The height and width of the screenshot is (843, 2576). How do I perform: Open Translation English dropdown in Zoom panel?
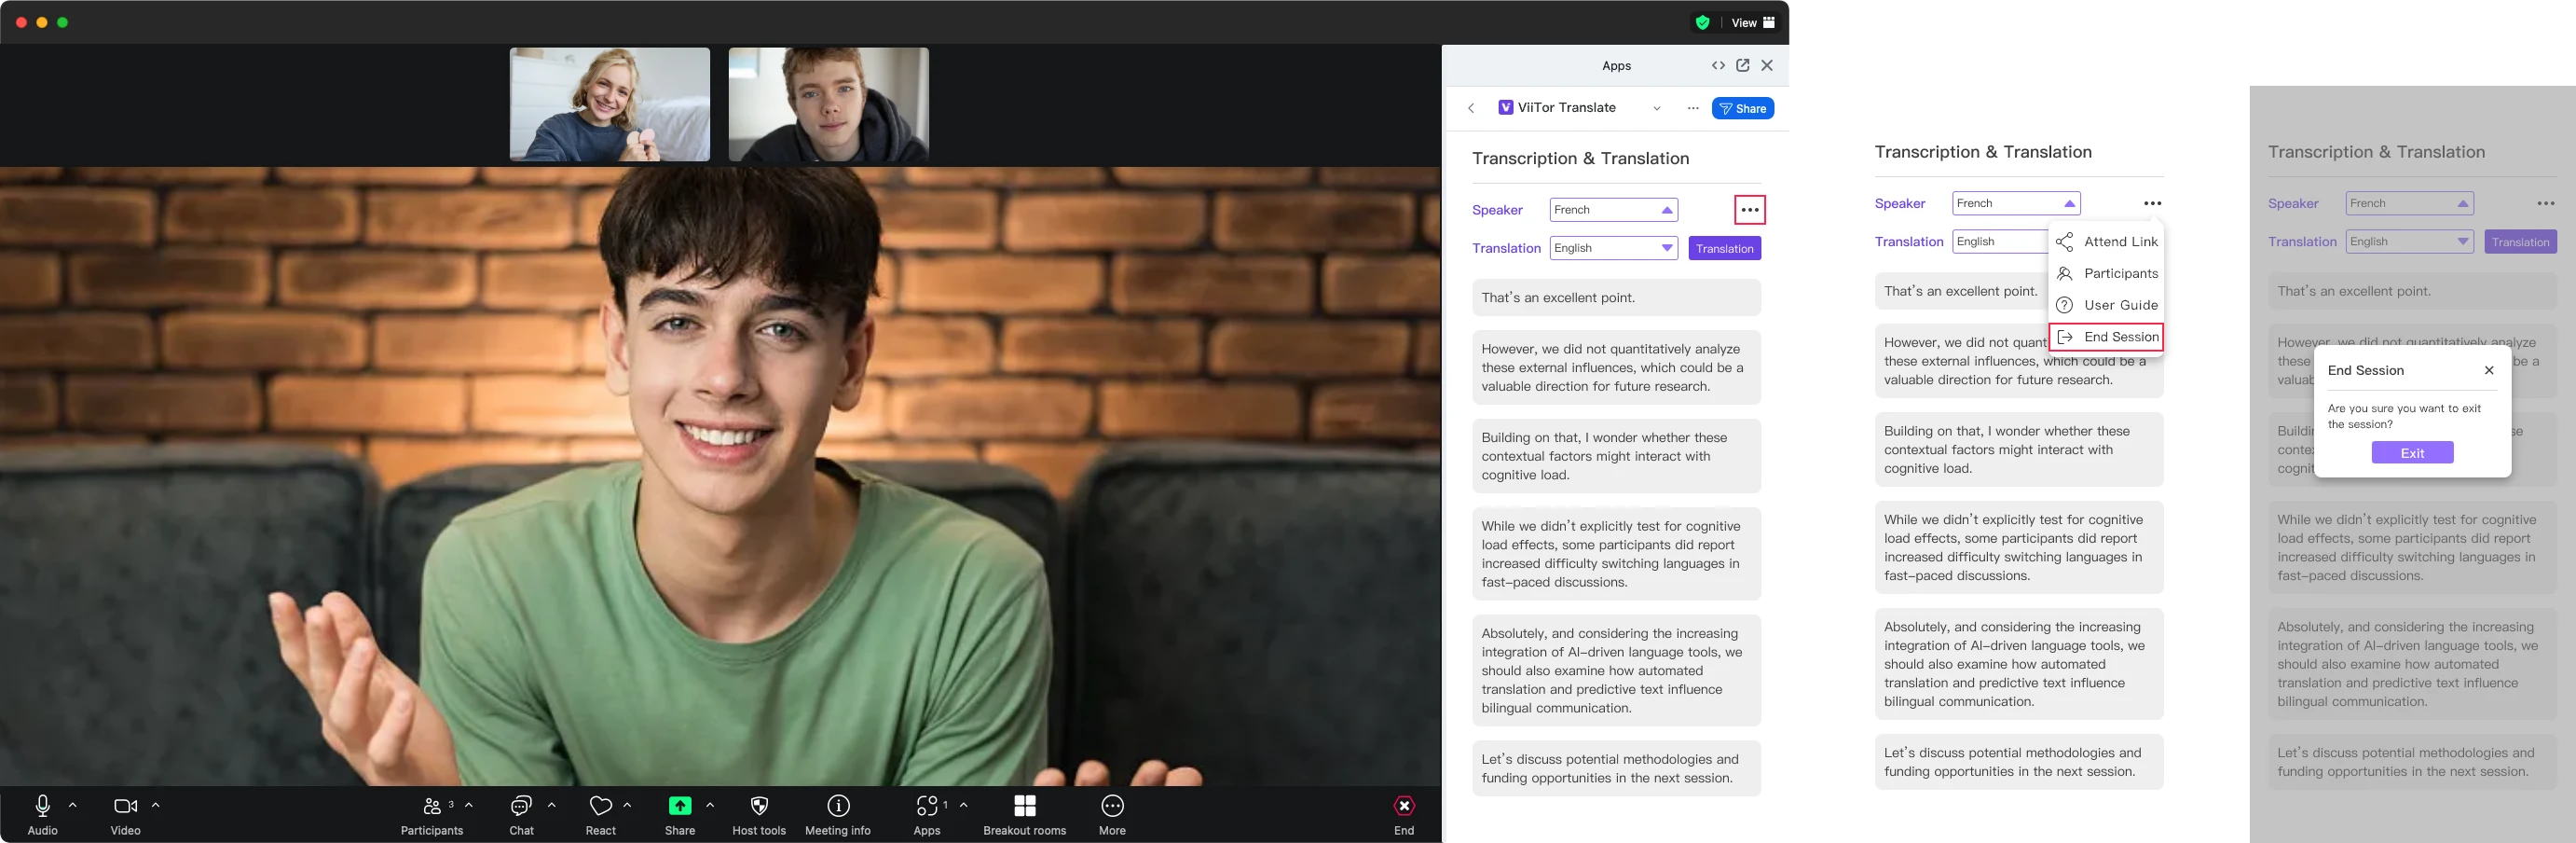pos(1614,248)
